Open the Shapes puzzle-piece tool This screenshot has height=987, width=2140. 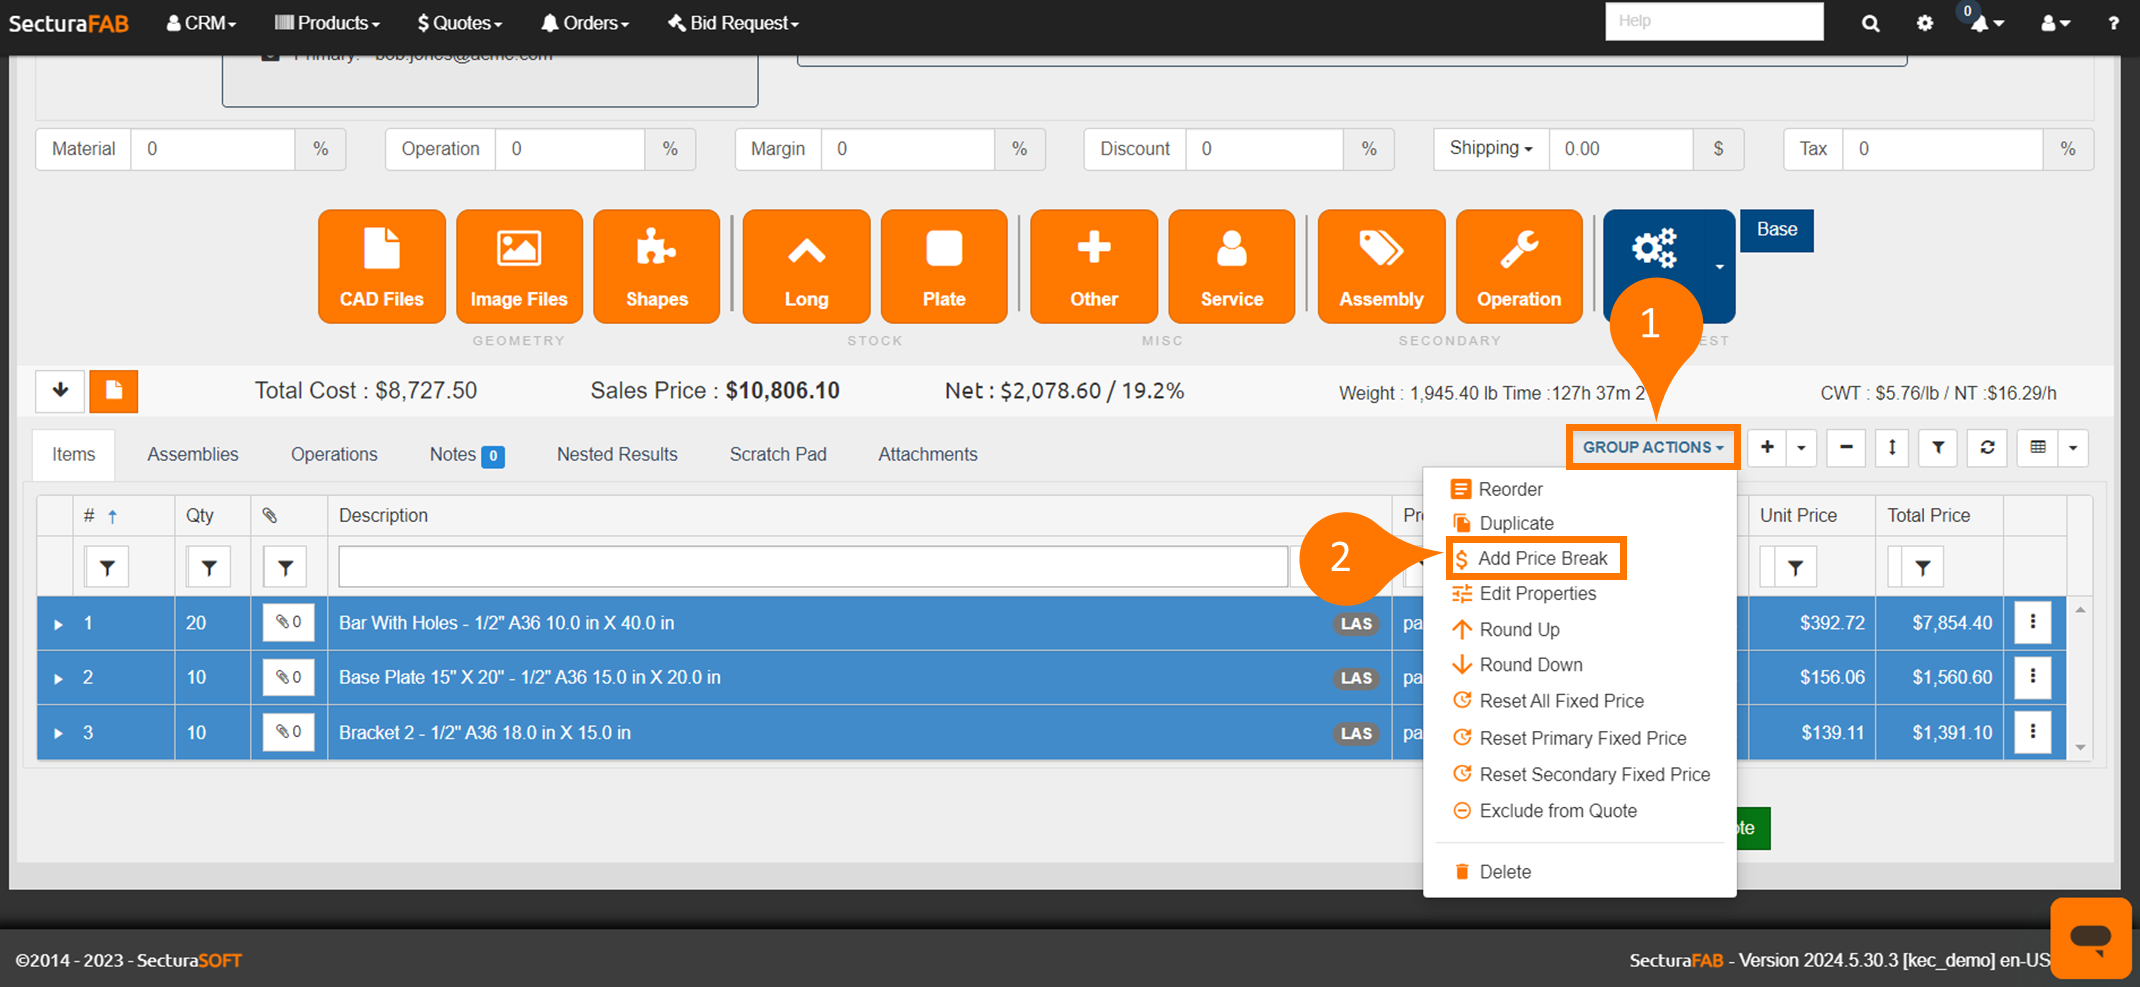[656, 266]
